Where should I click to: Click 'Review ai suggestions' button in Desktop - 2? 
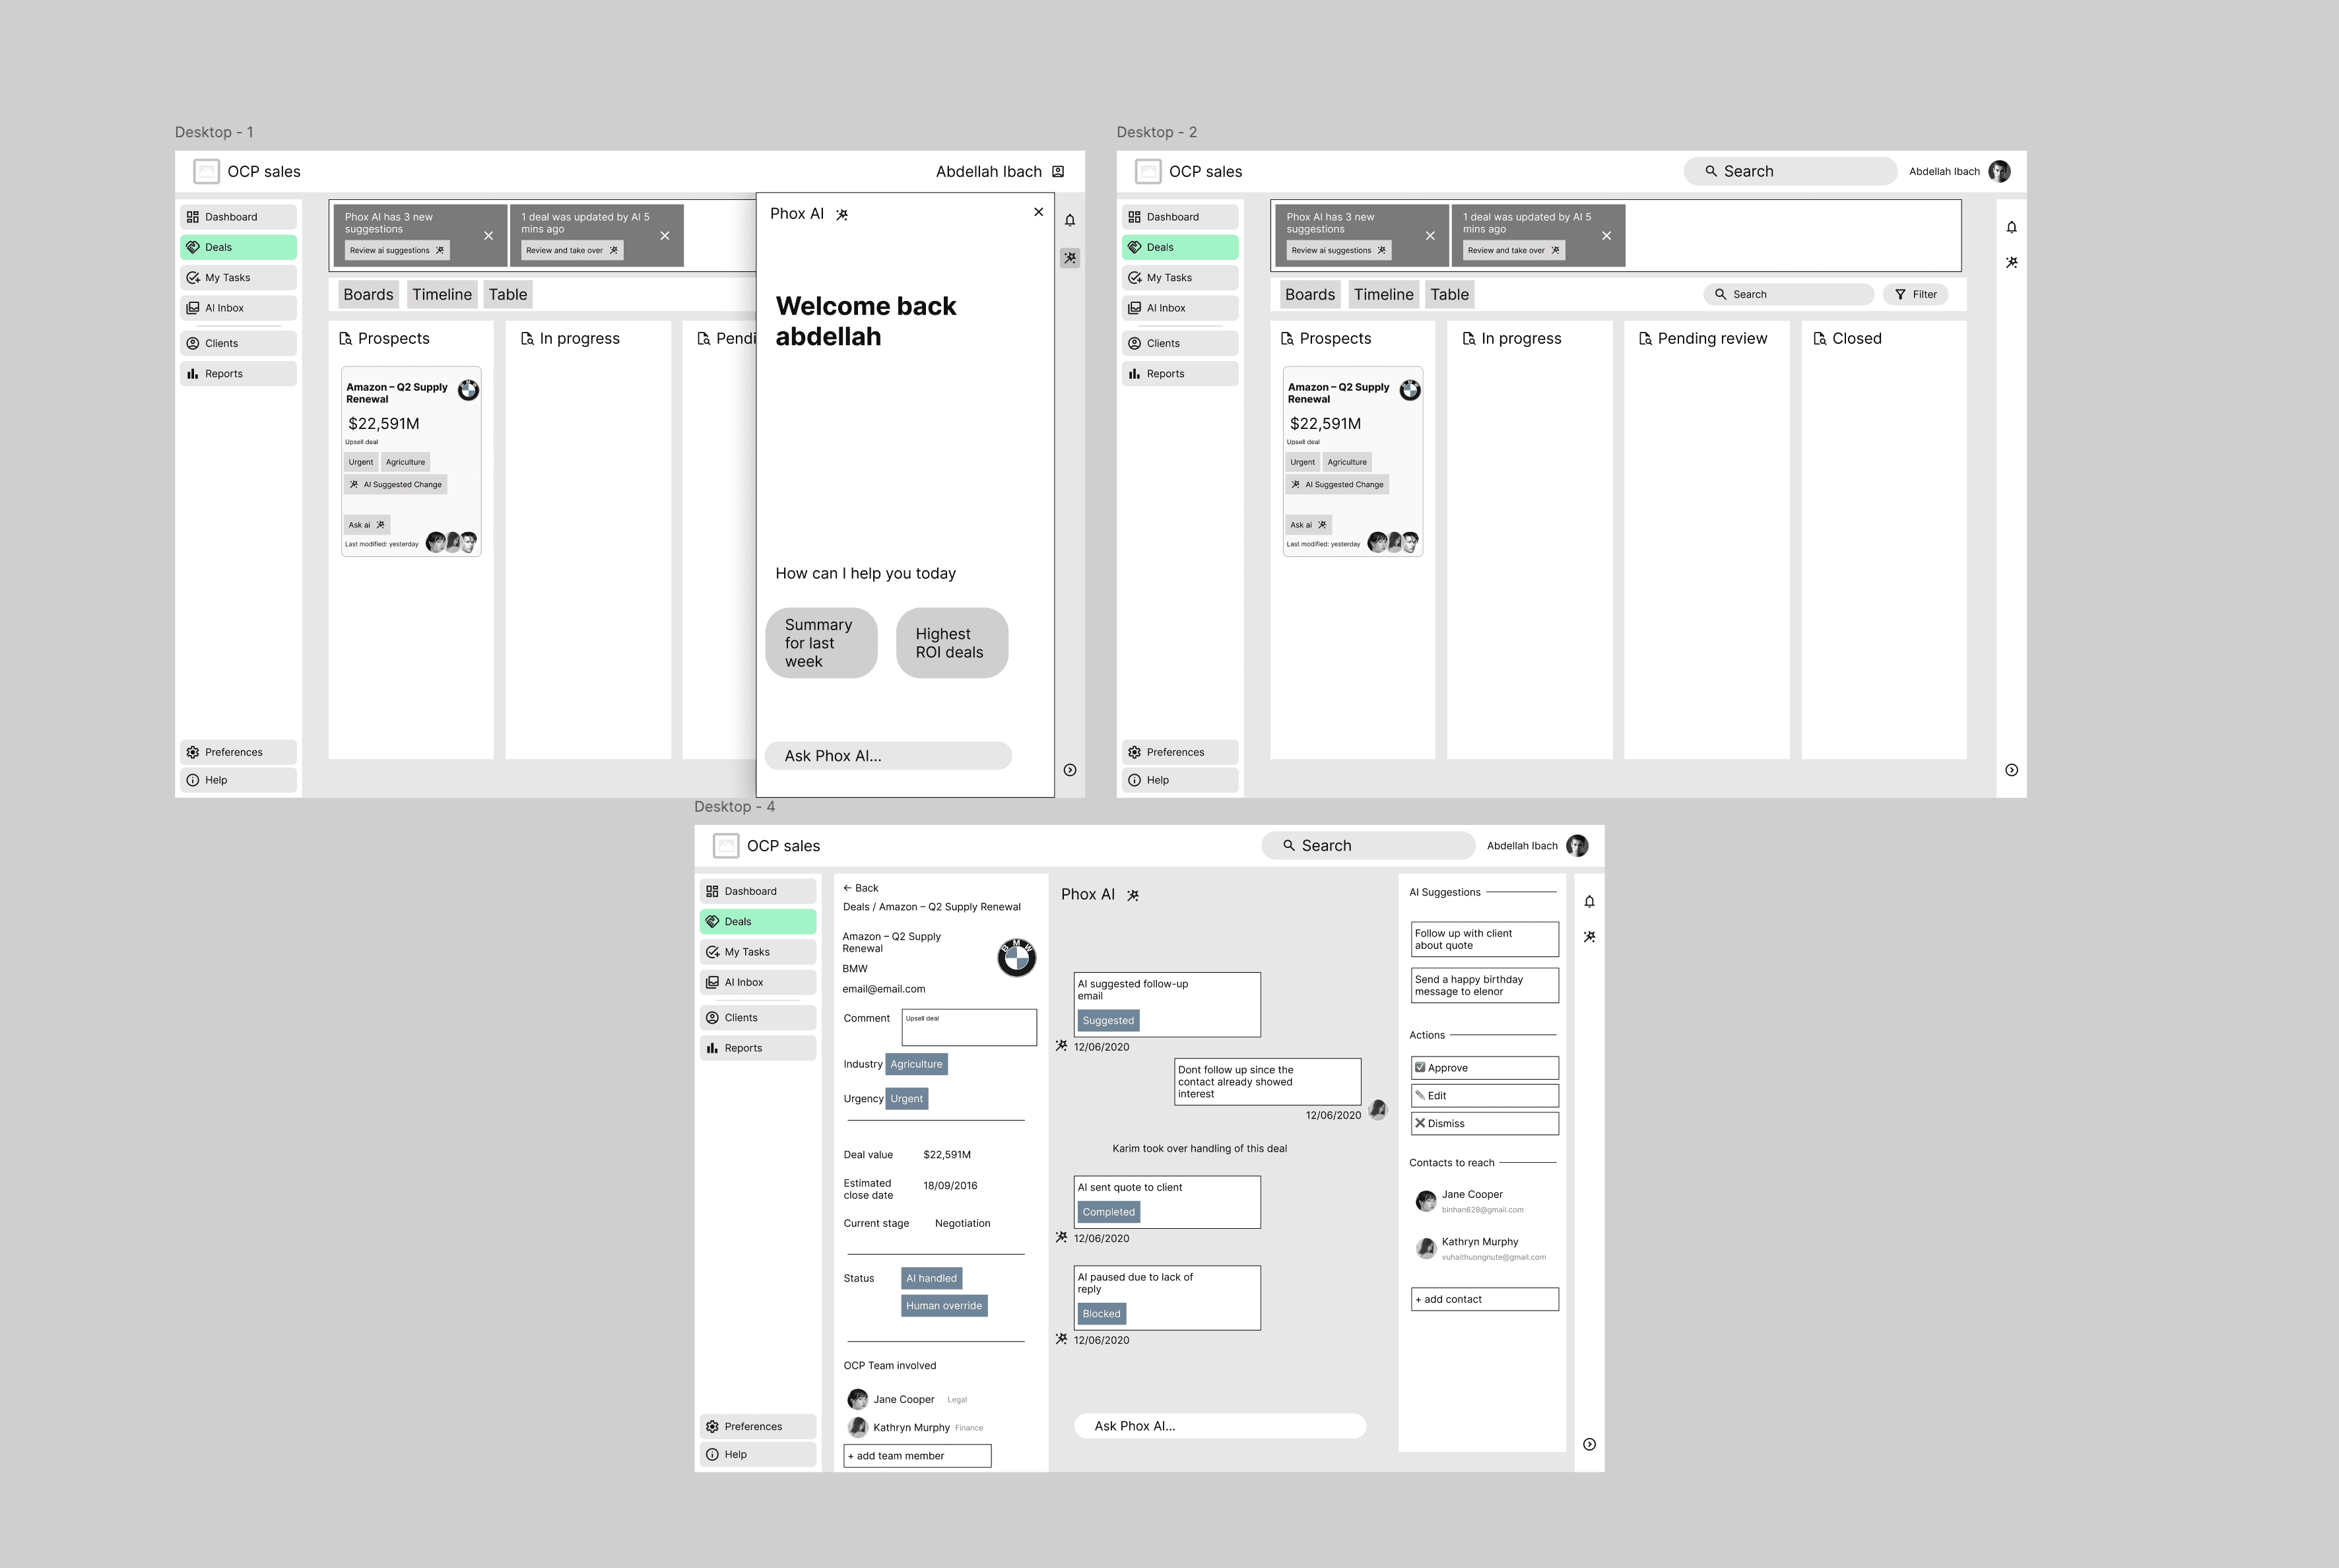pos(1339,250)
